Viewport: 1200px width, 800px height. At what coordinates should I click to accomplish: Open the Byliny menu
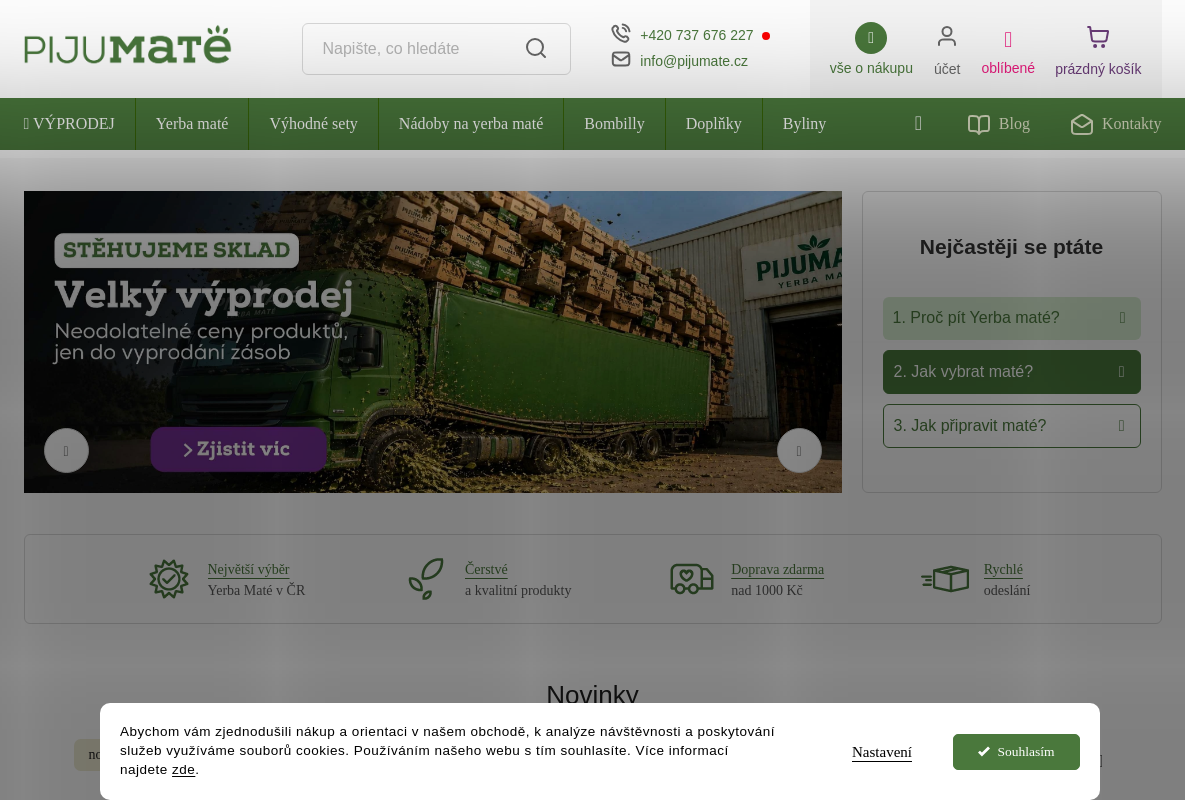(804, 124)
